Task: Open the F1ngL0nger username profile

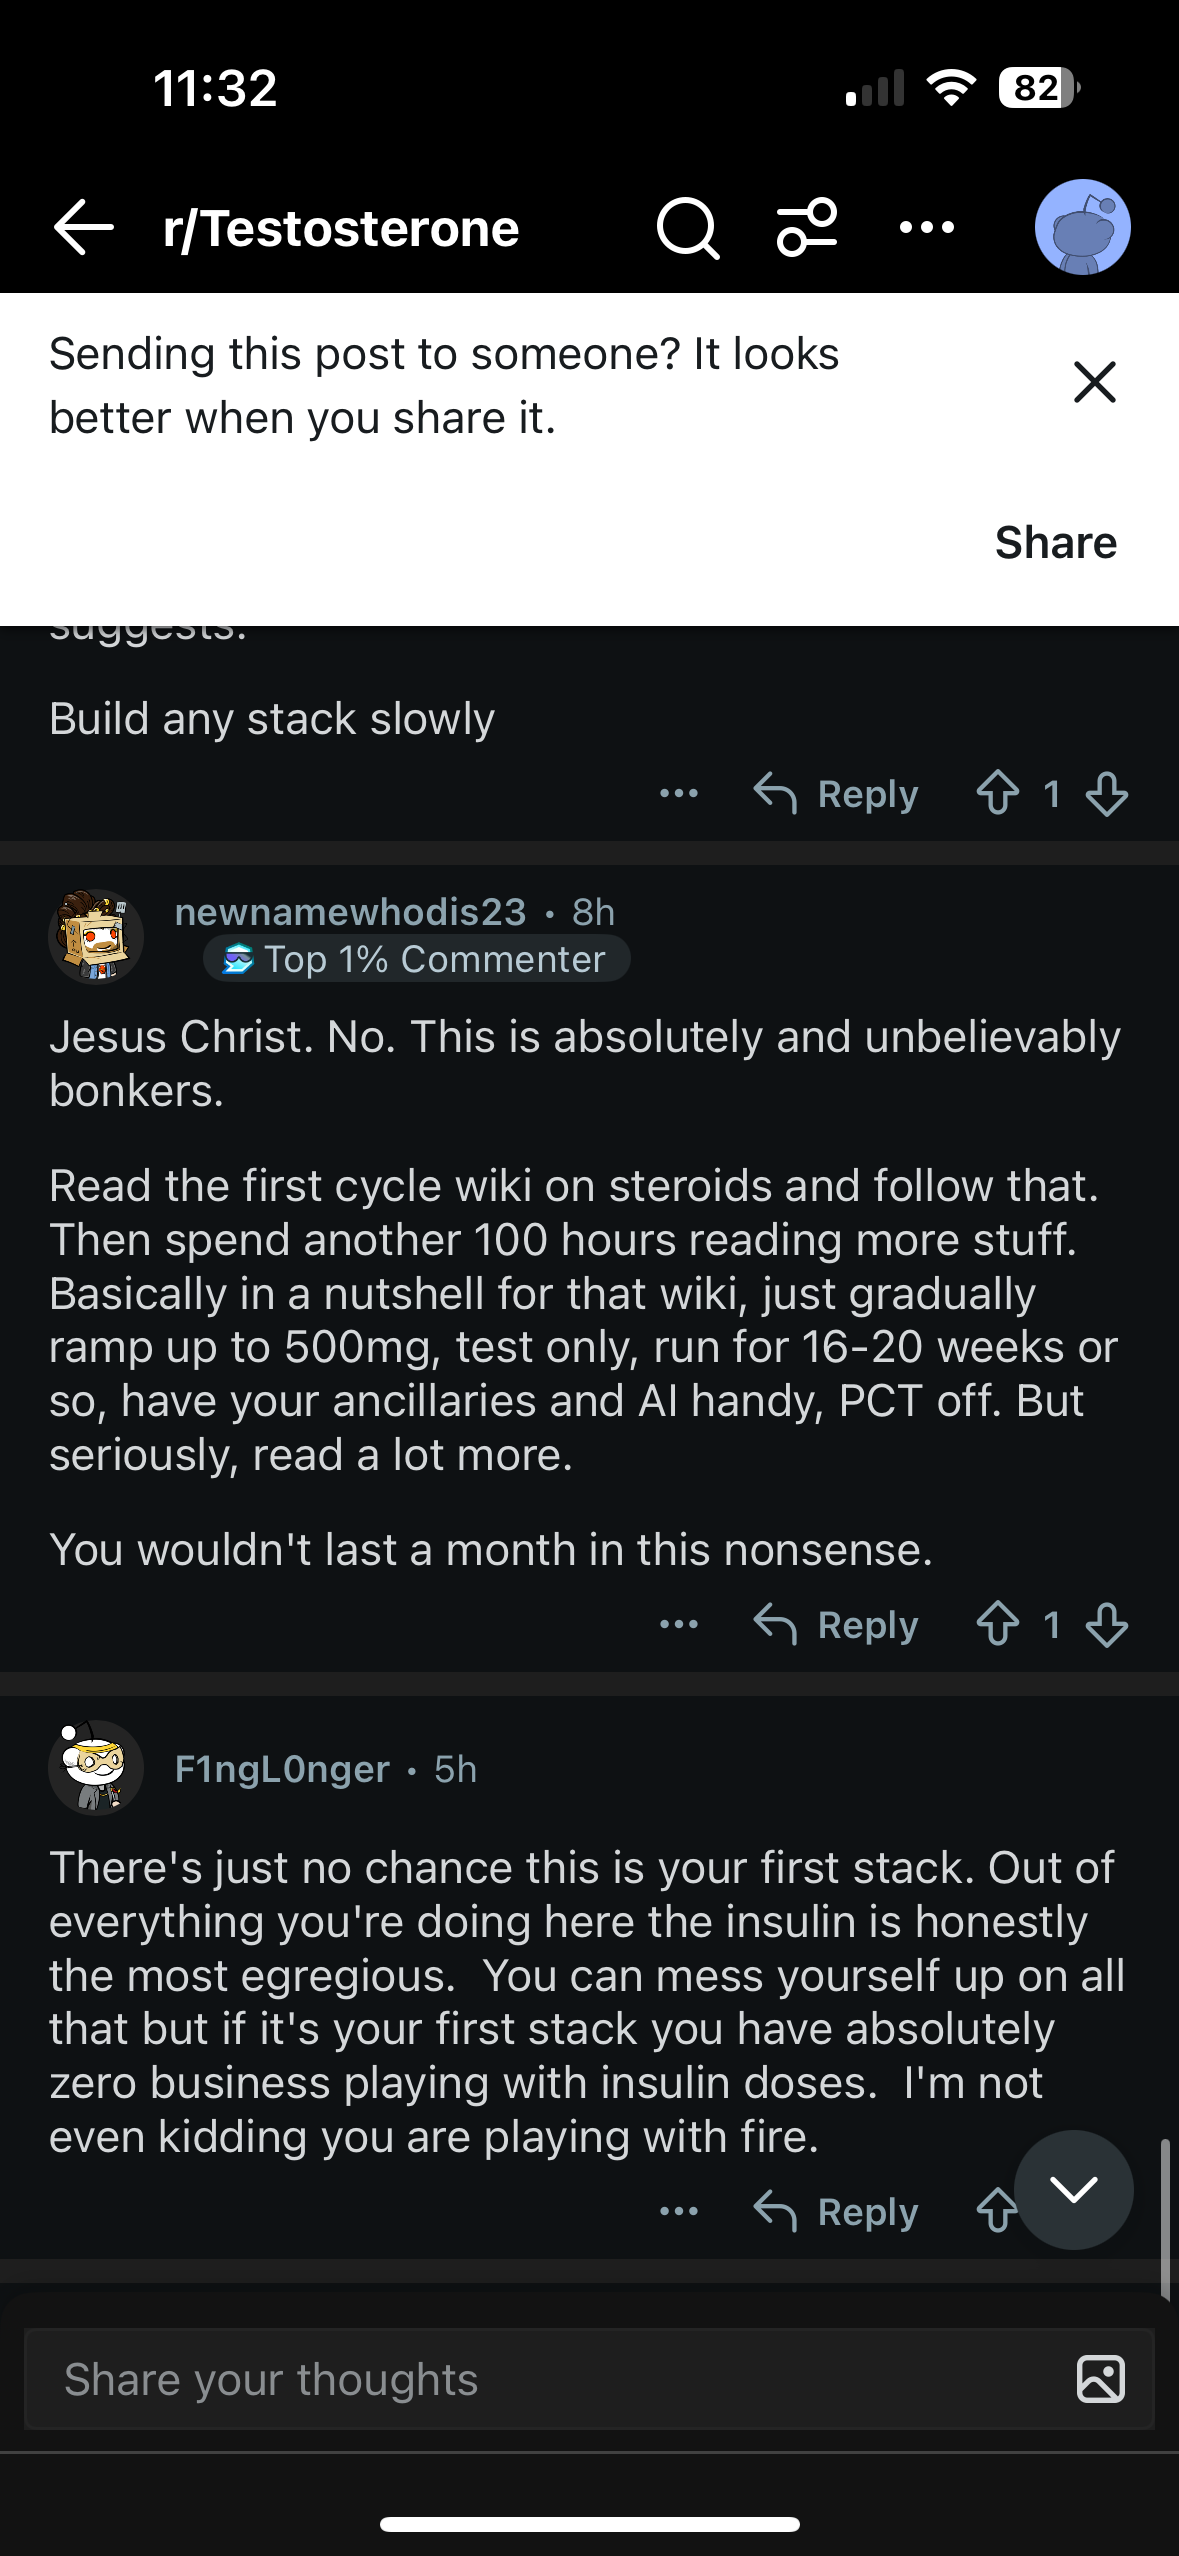Action: coord(282,1769)
